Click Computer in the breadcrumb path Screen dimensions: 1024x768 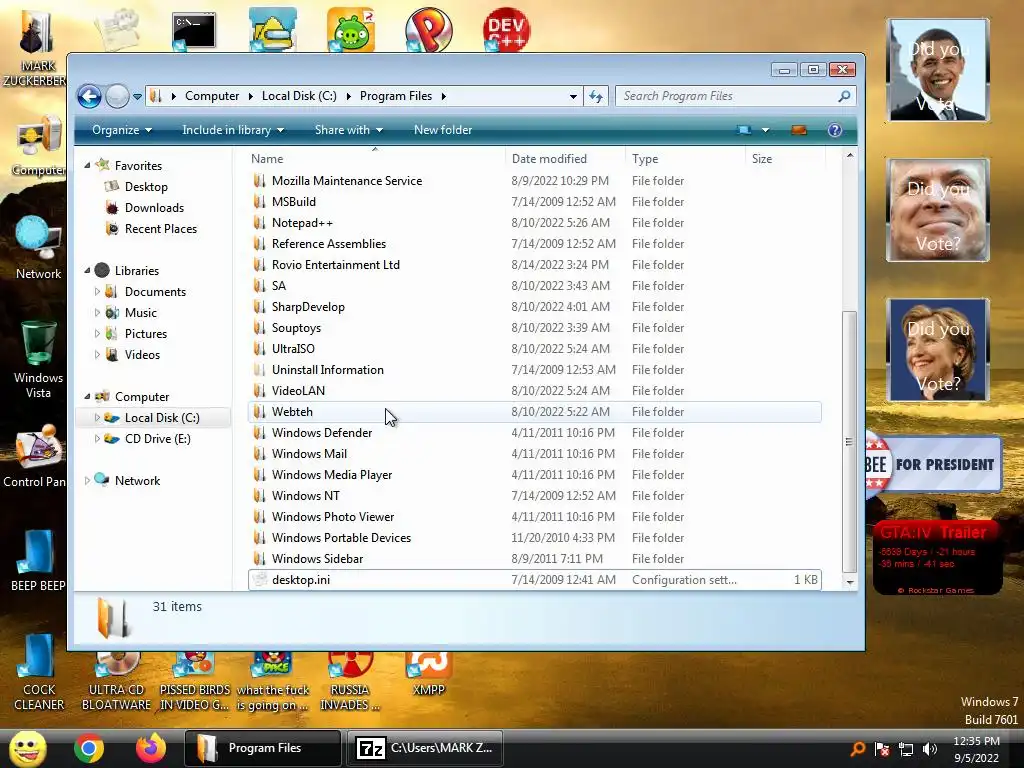tap(212, 96)
